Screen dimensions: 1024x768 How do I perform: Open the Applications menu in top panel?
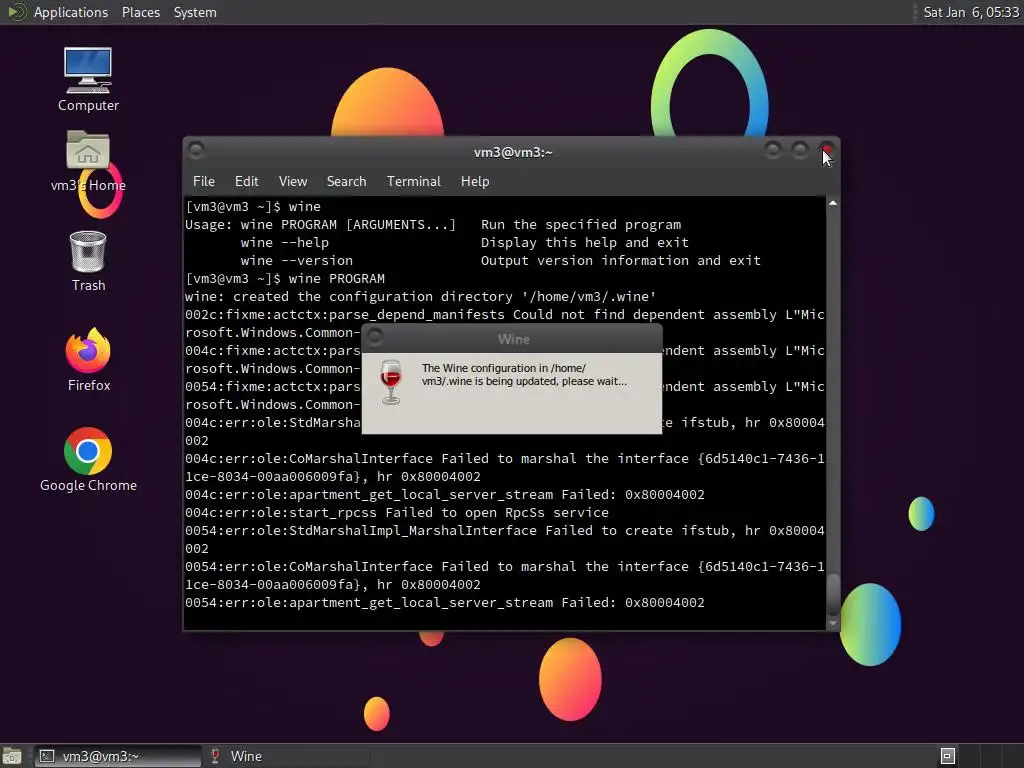pos(71,12)
